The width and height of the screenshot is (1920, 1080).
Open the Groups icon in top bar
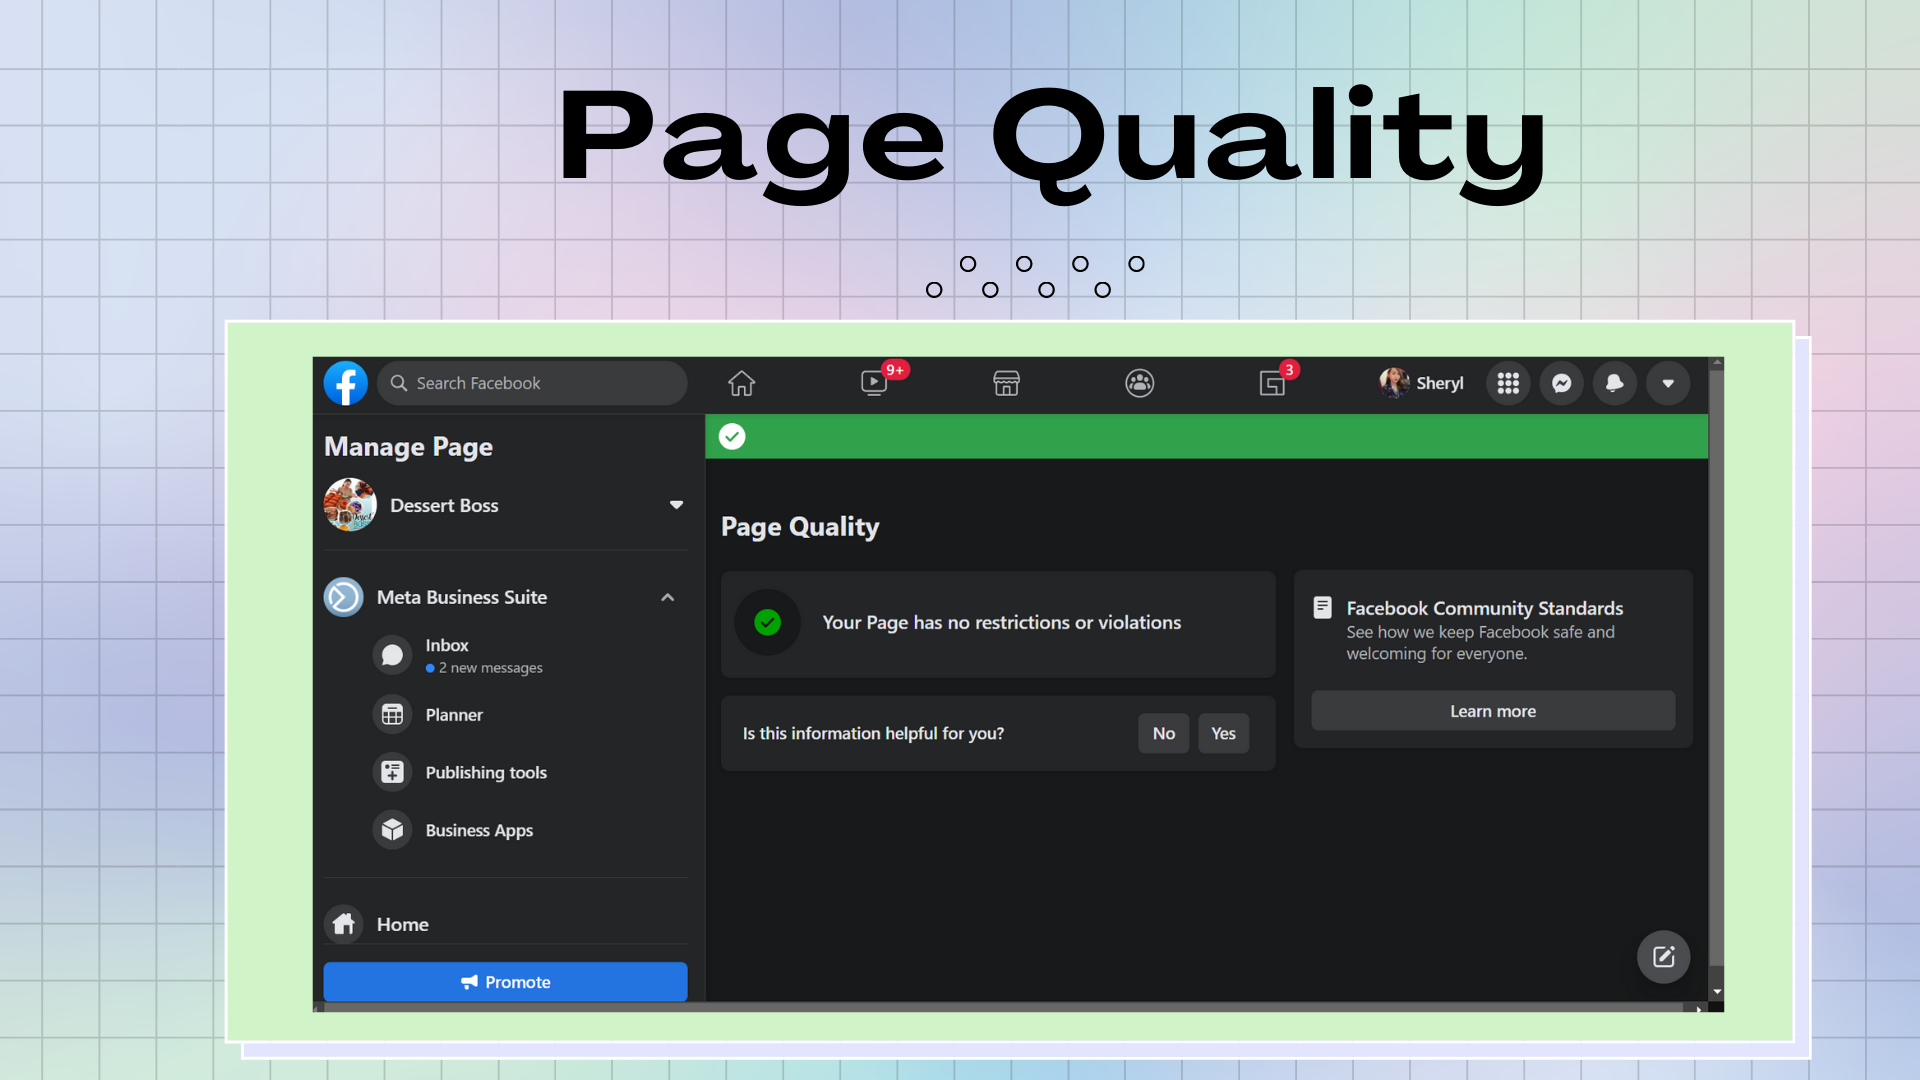coord(1139,383)
